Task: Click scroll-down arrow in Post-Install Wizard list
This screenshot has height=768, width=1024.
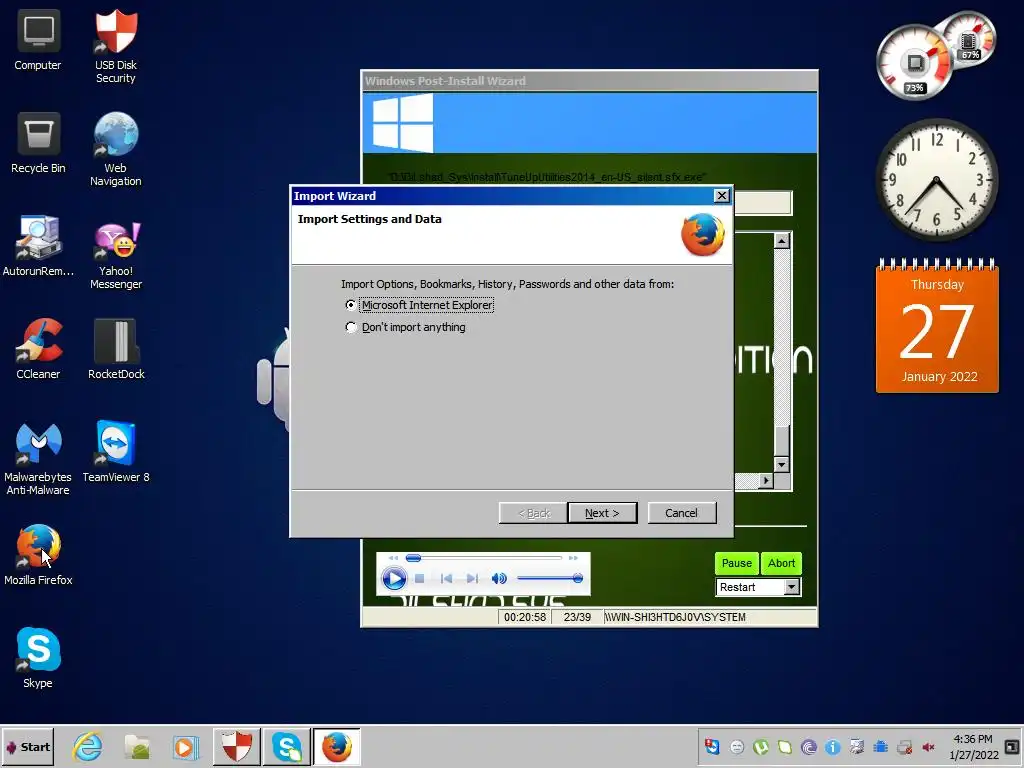Action: (x=782, y=464)
